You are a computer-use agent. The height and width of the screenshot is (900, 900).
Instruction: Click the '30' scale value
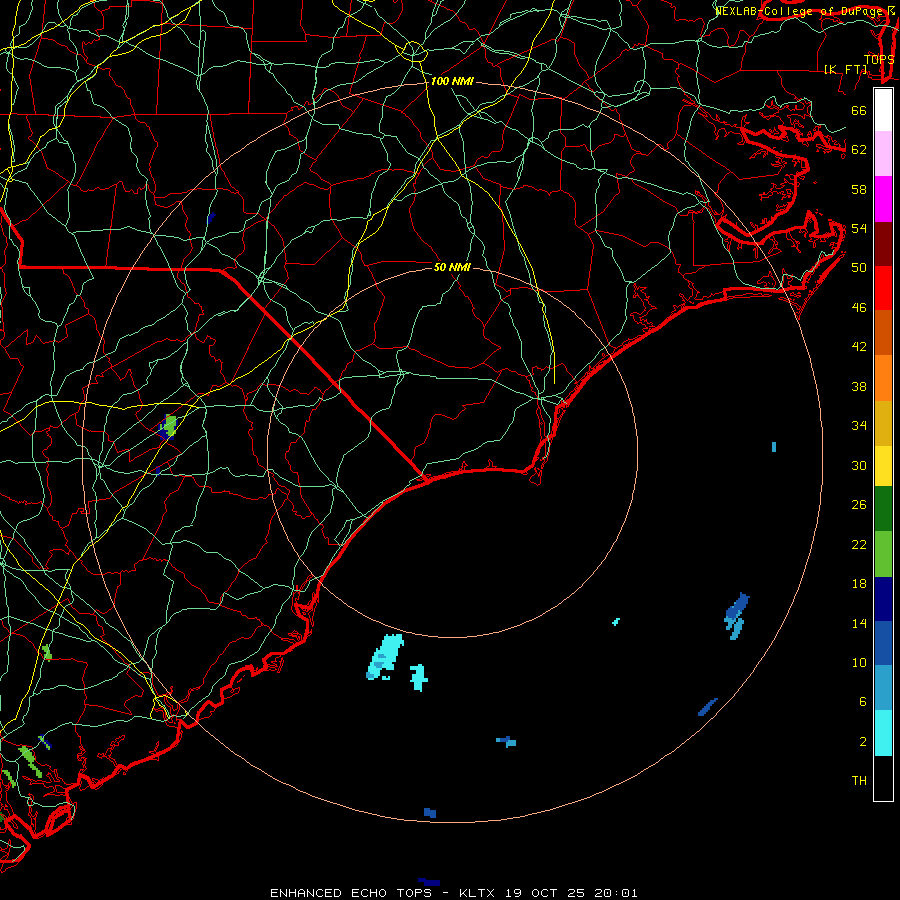click(x=859, y=465)
